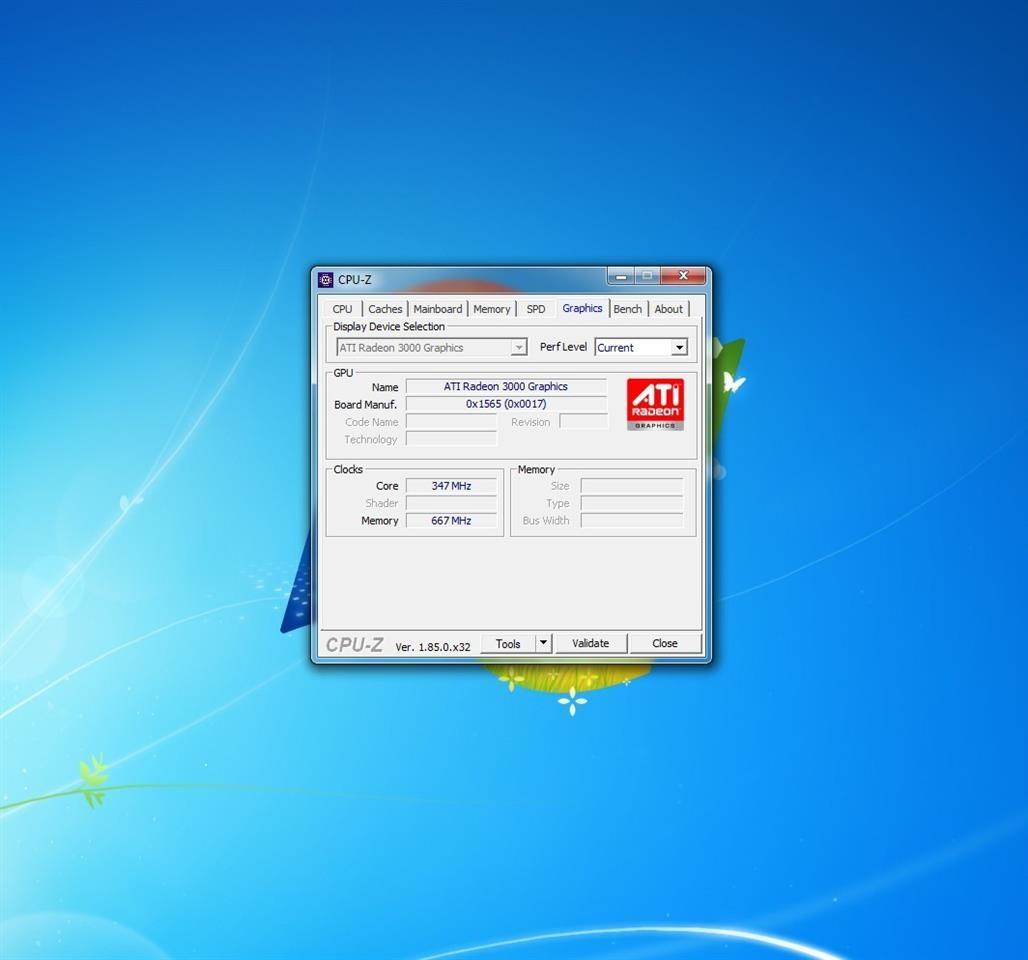Click the "Core" label in Clocks

click(387, 486)
